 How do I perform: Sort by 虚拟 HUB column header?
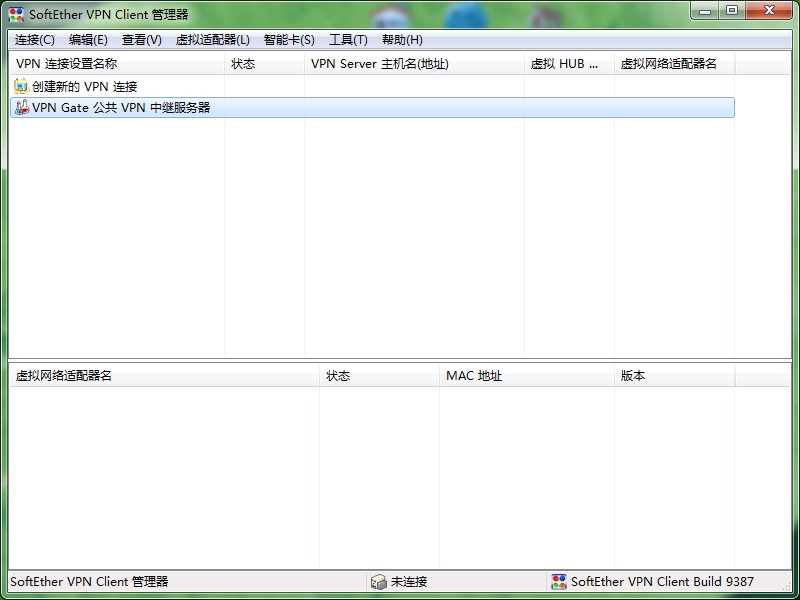click(x=569, y=64)
